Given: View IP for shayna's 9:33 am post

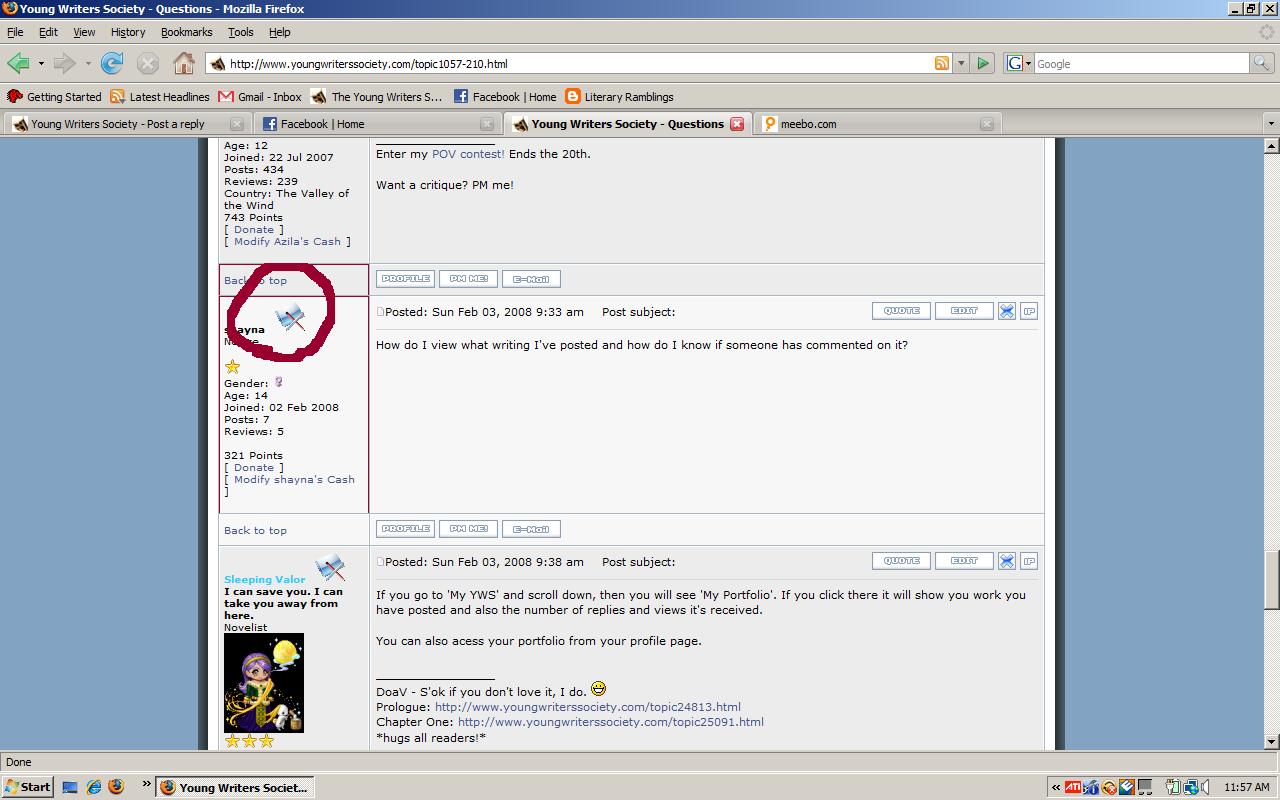Looking at the screenshot, I should click(1029, 311).
